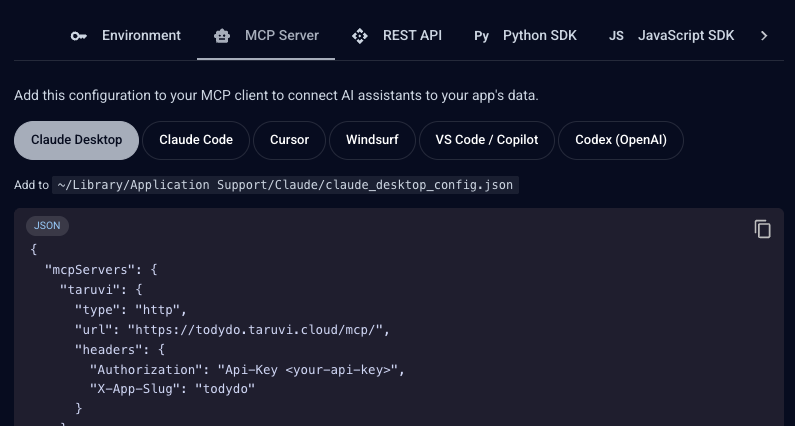Choose the Codex (OpenAI) client option
795x426 pixels.
point(621,140)
